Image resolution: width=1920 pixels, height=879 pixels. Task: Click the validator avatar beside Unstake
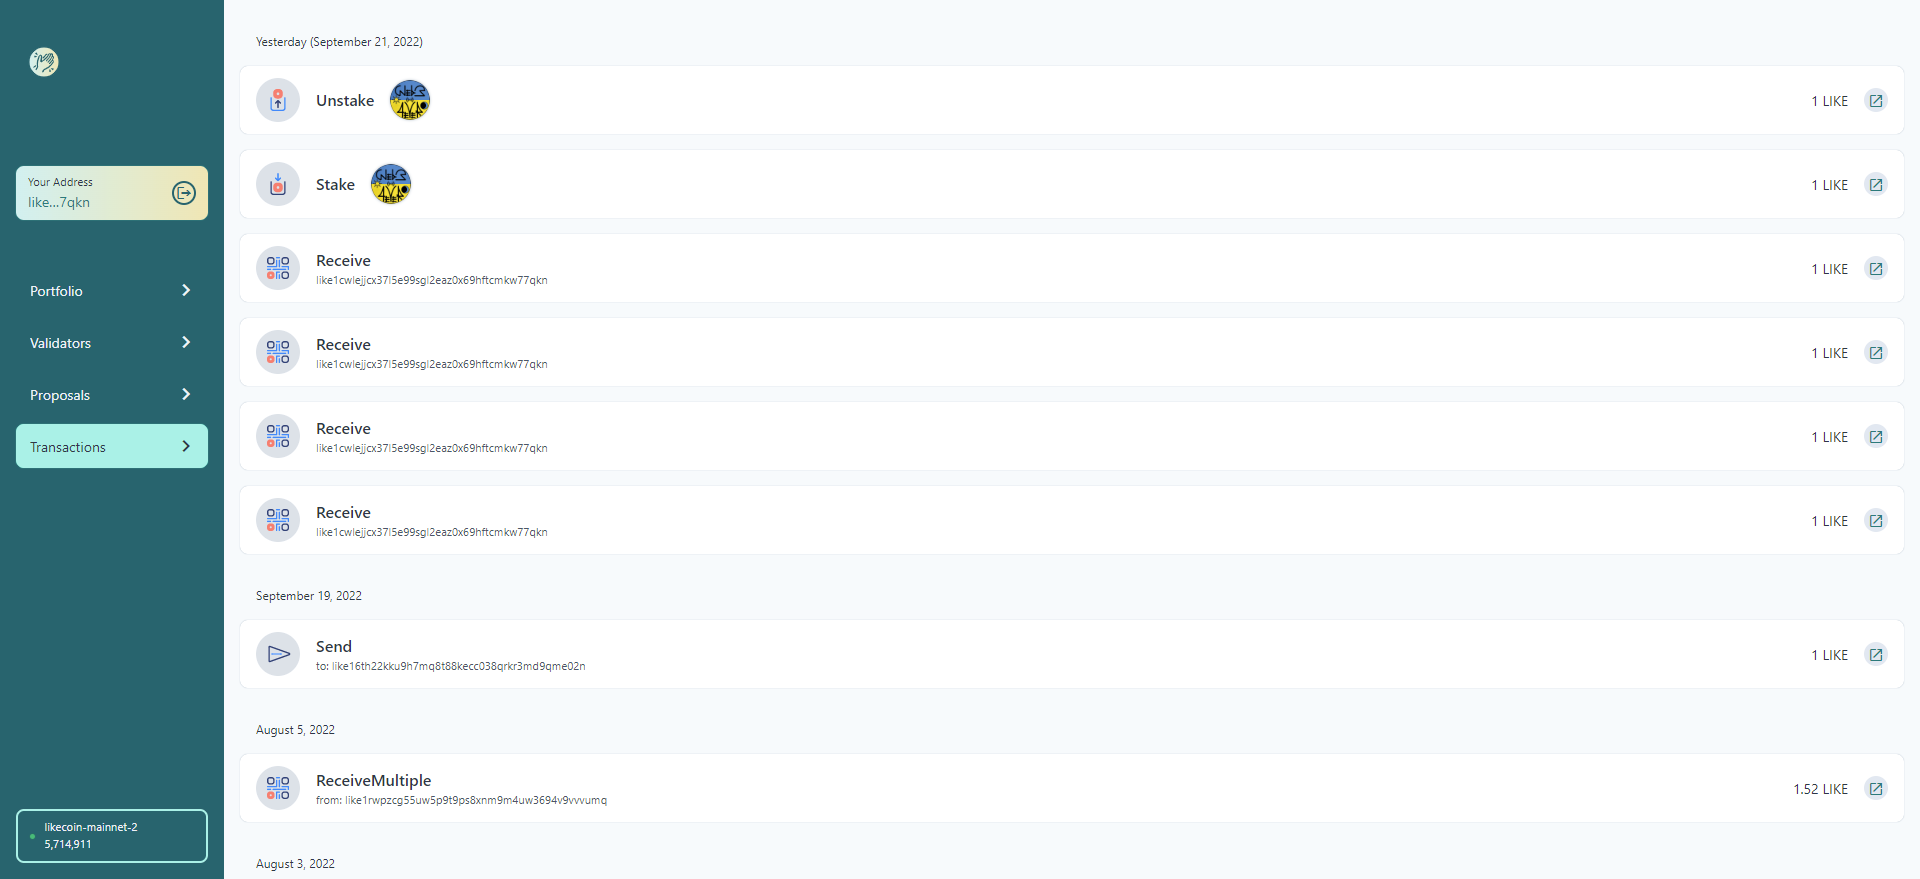(x=410, y=100)
